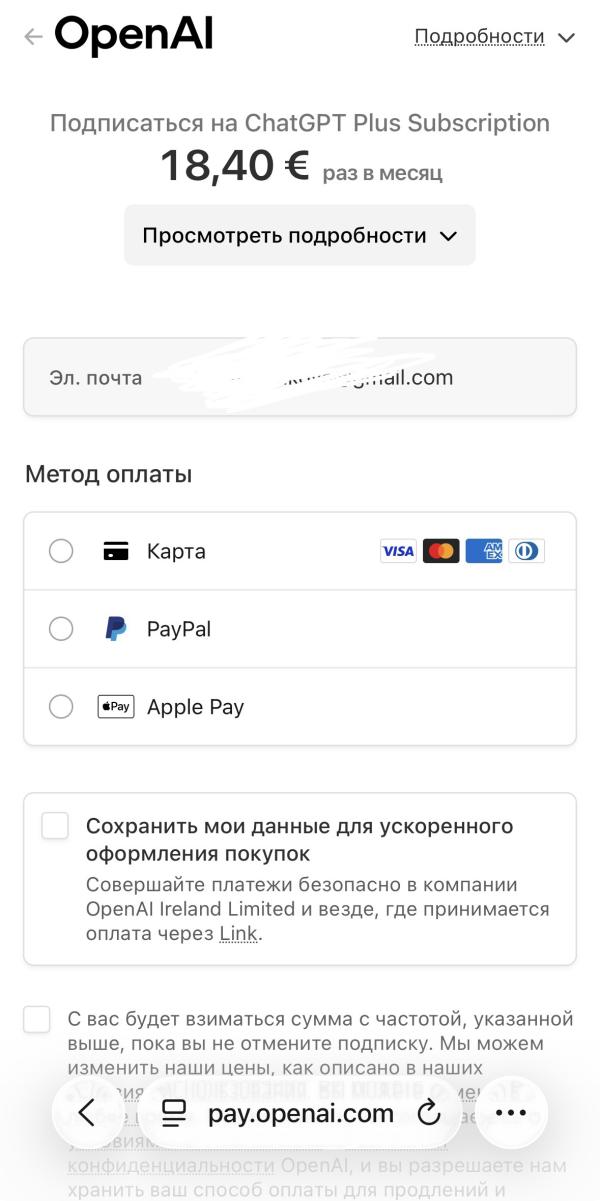This screenshot has height=1201, width=600.
Task: Click the Diners Club icon
Action: click(526, 551)
